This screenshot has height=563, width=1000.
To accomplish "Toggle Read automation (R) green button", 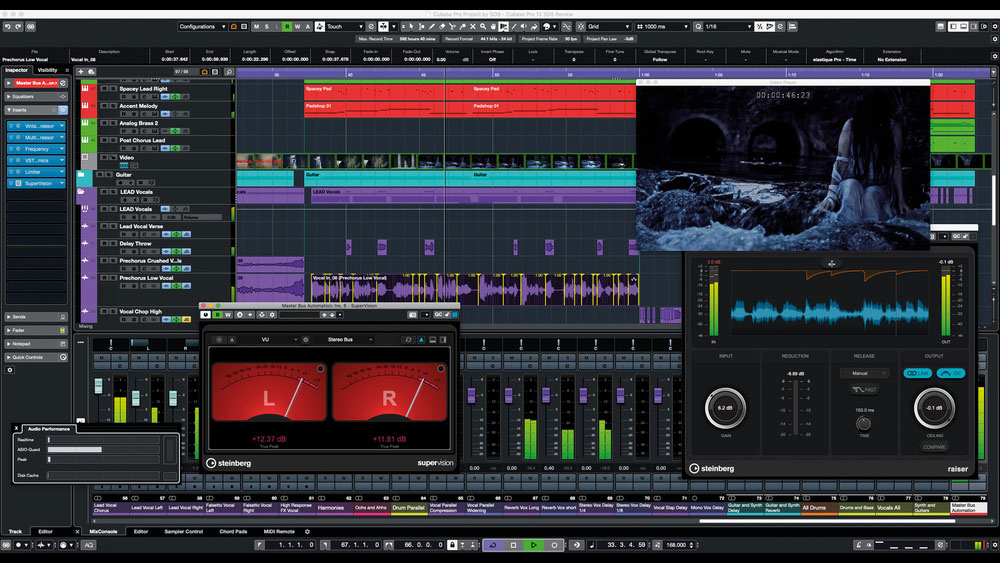I will tap(287, 26).
